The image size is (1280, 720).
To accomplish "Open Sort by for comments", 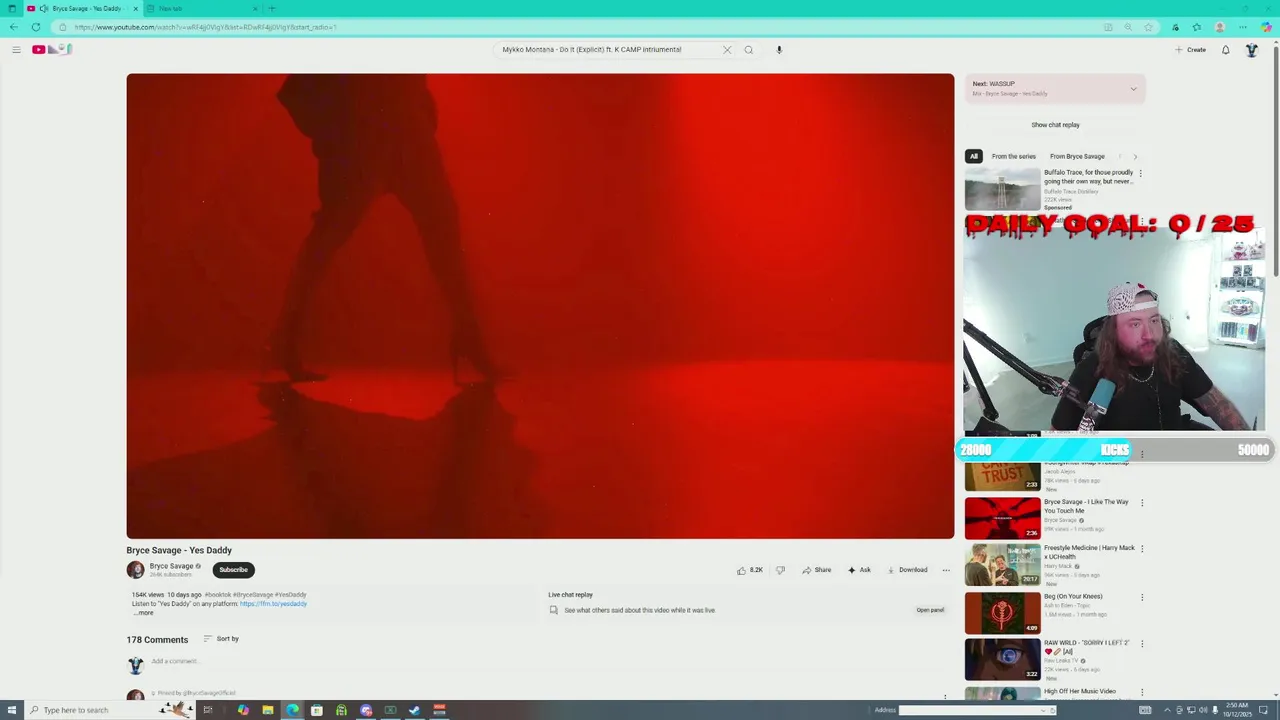I will tap(221, 639).
